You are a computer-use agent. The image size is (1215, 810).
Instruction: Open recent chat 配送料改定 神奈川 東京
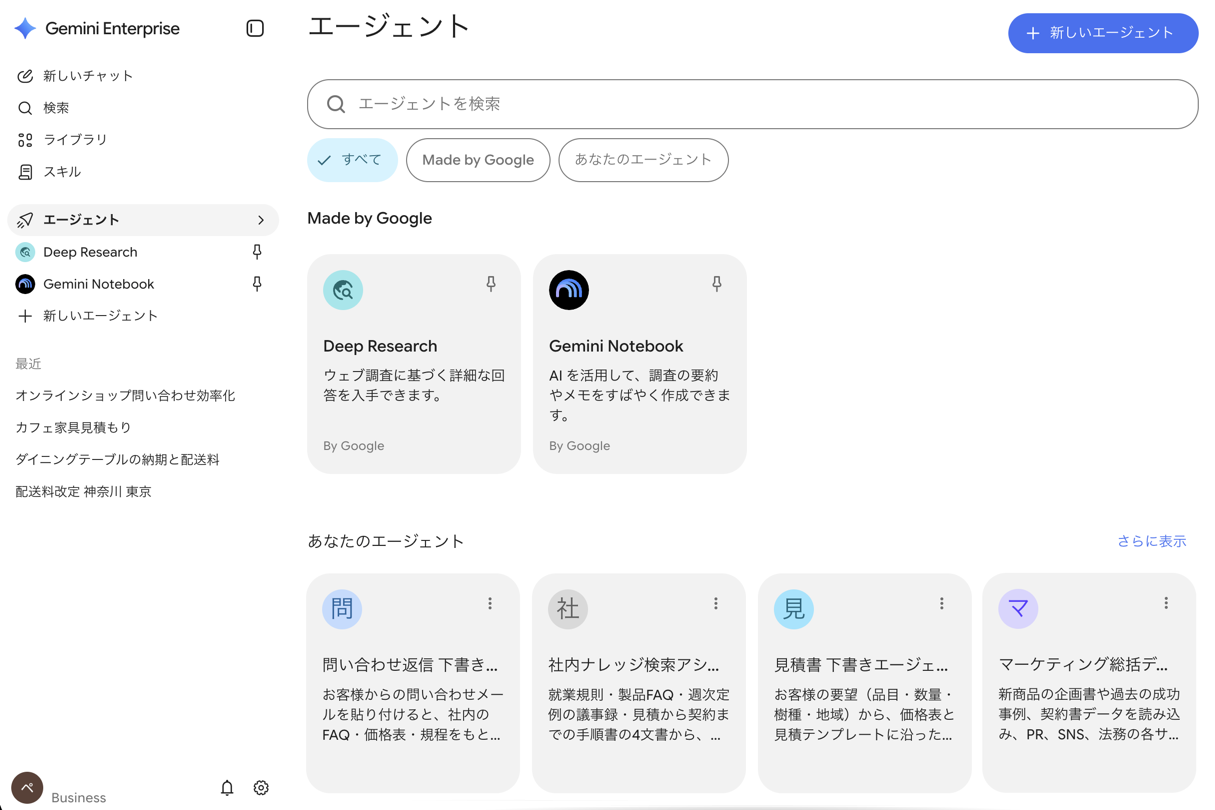pos(83,492)
